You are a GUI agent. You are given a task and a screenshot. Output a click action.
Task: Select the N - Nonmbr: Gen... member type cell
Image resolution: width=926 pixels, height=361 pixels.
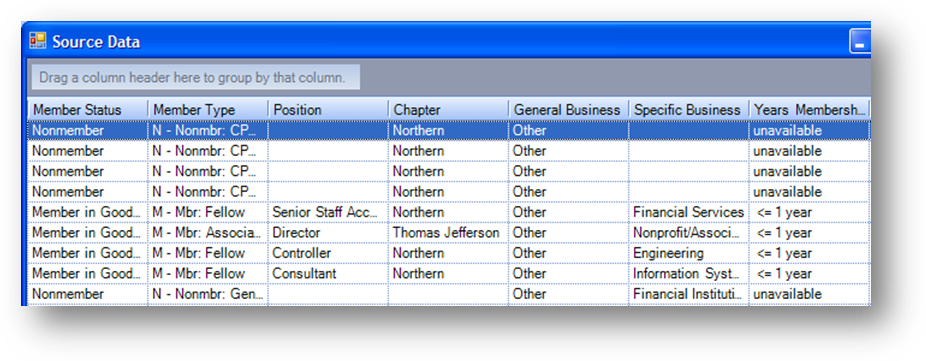point(208,294)
